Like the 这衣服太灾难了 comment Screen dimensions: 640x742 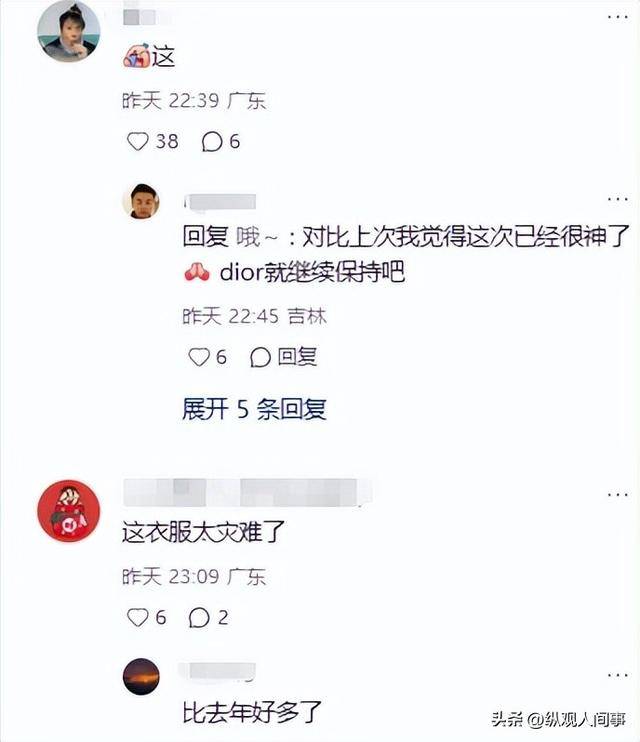coord(138,618)
